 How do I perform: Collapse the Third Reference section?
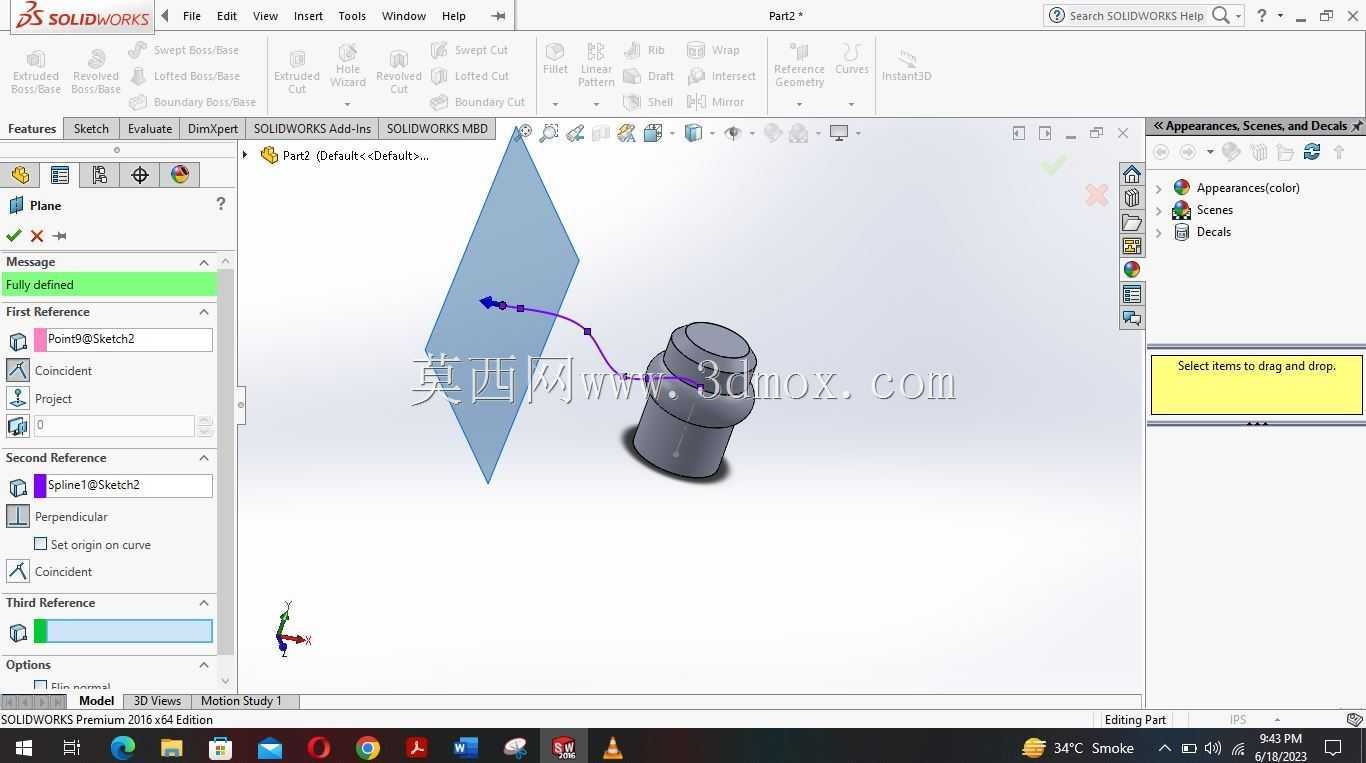pos(204,603)
